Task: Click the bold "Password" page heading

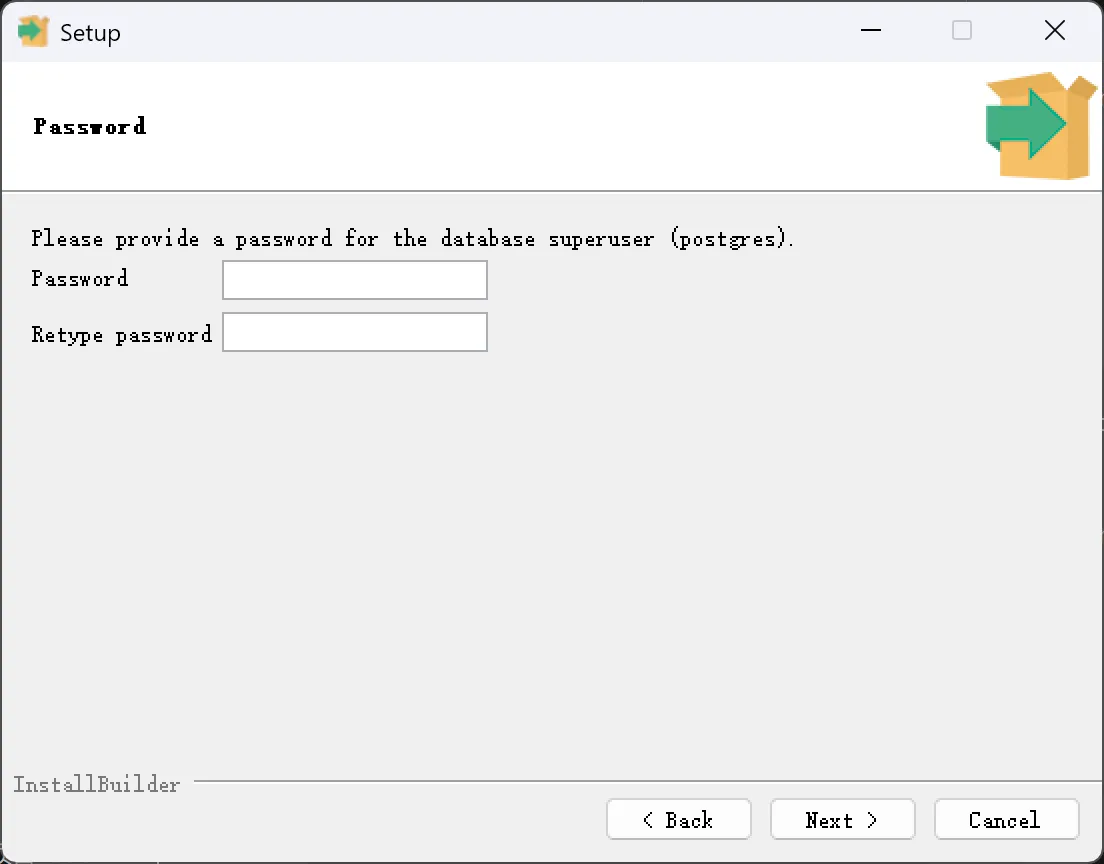Action: (x=89, y=127)
